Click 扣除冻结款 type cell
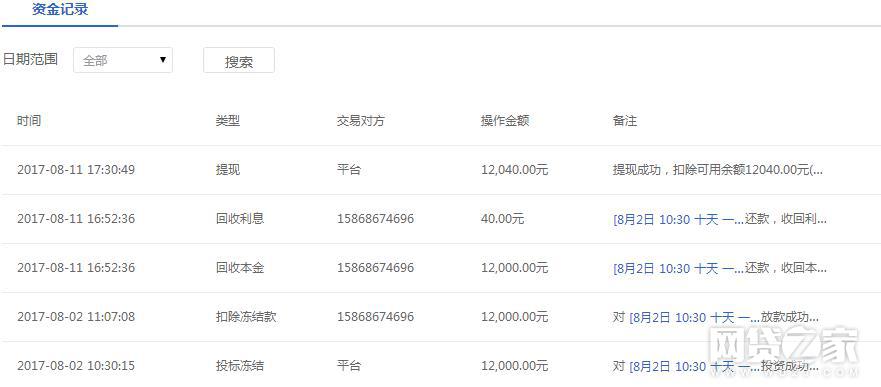881x387 pixels. pos(246,317)
